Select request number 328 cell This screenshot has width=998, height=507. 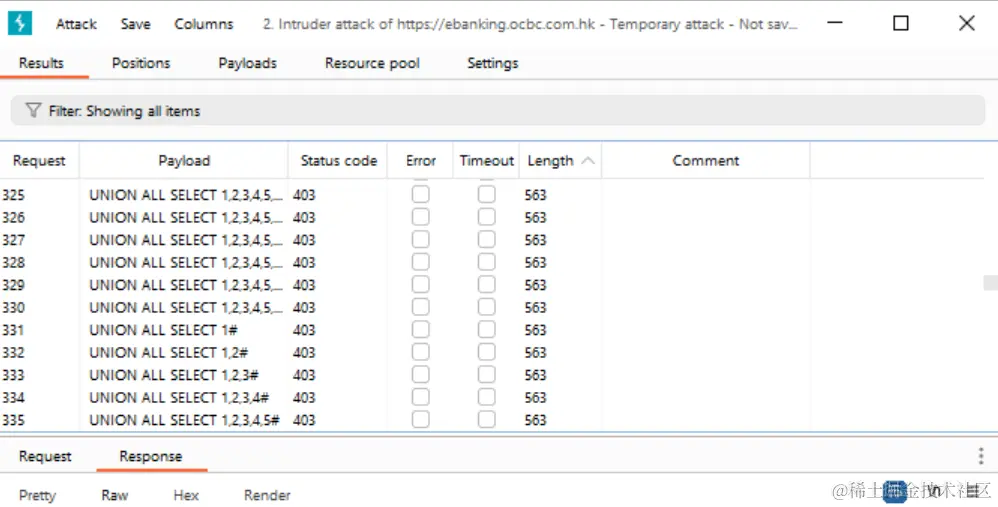tap(13, 263)
